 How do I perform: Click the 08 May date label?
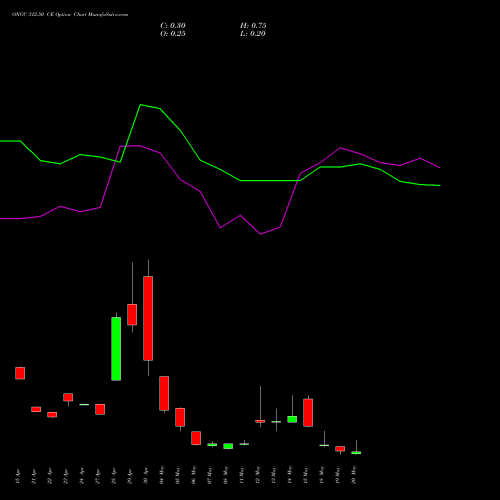coord(226,475)
